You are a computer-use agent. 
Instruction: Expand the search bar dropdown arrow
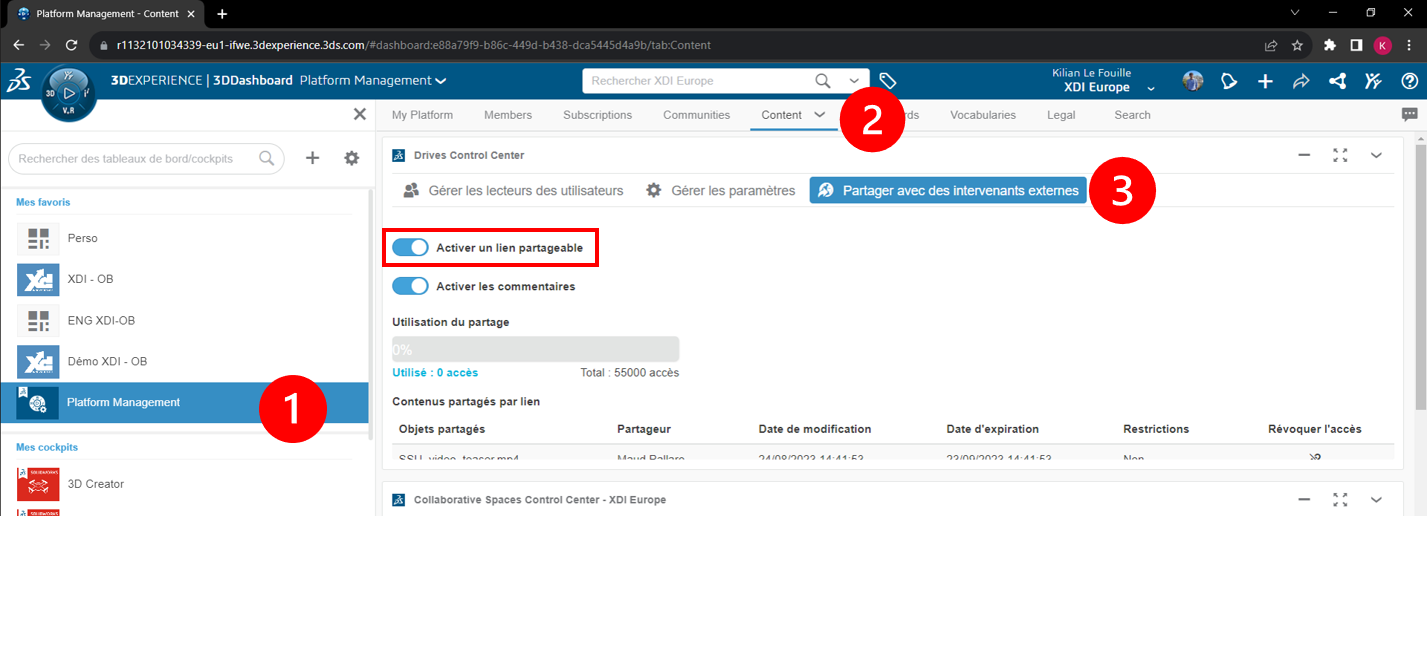pos(854,81)
